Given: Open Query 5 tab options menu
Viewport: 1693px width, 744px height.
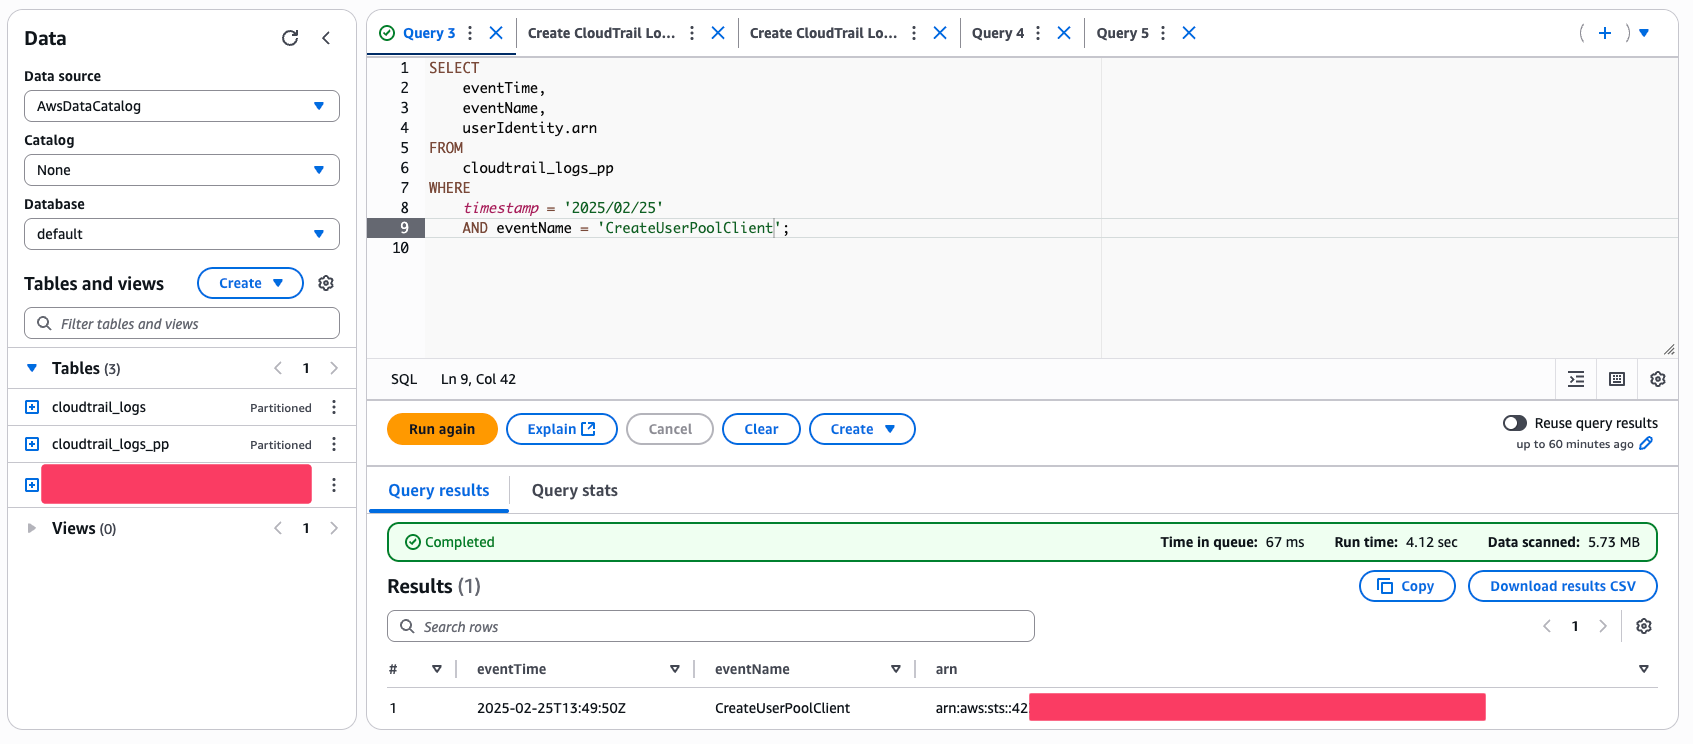Looking at the screenshot, I should (x=1163, y=33).
